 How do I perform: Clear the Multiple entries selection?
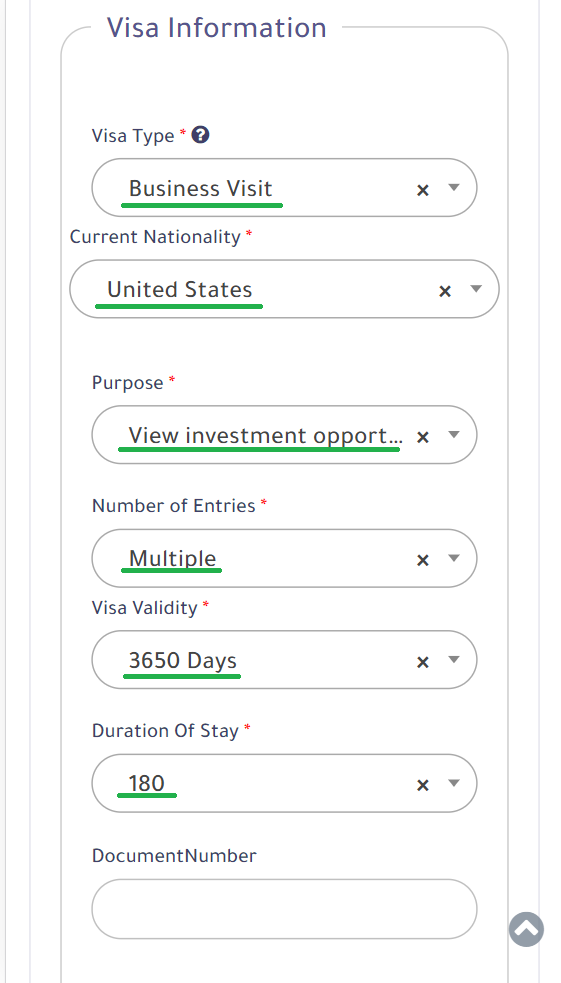pyautogui.click(x=423, y=560)
